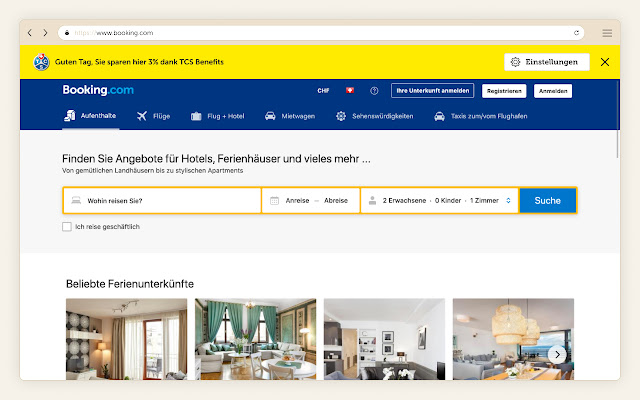Select the Flüge tab
Image resolution: width=640 pixels, height=400 pixels.
pos(153,116)
